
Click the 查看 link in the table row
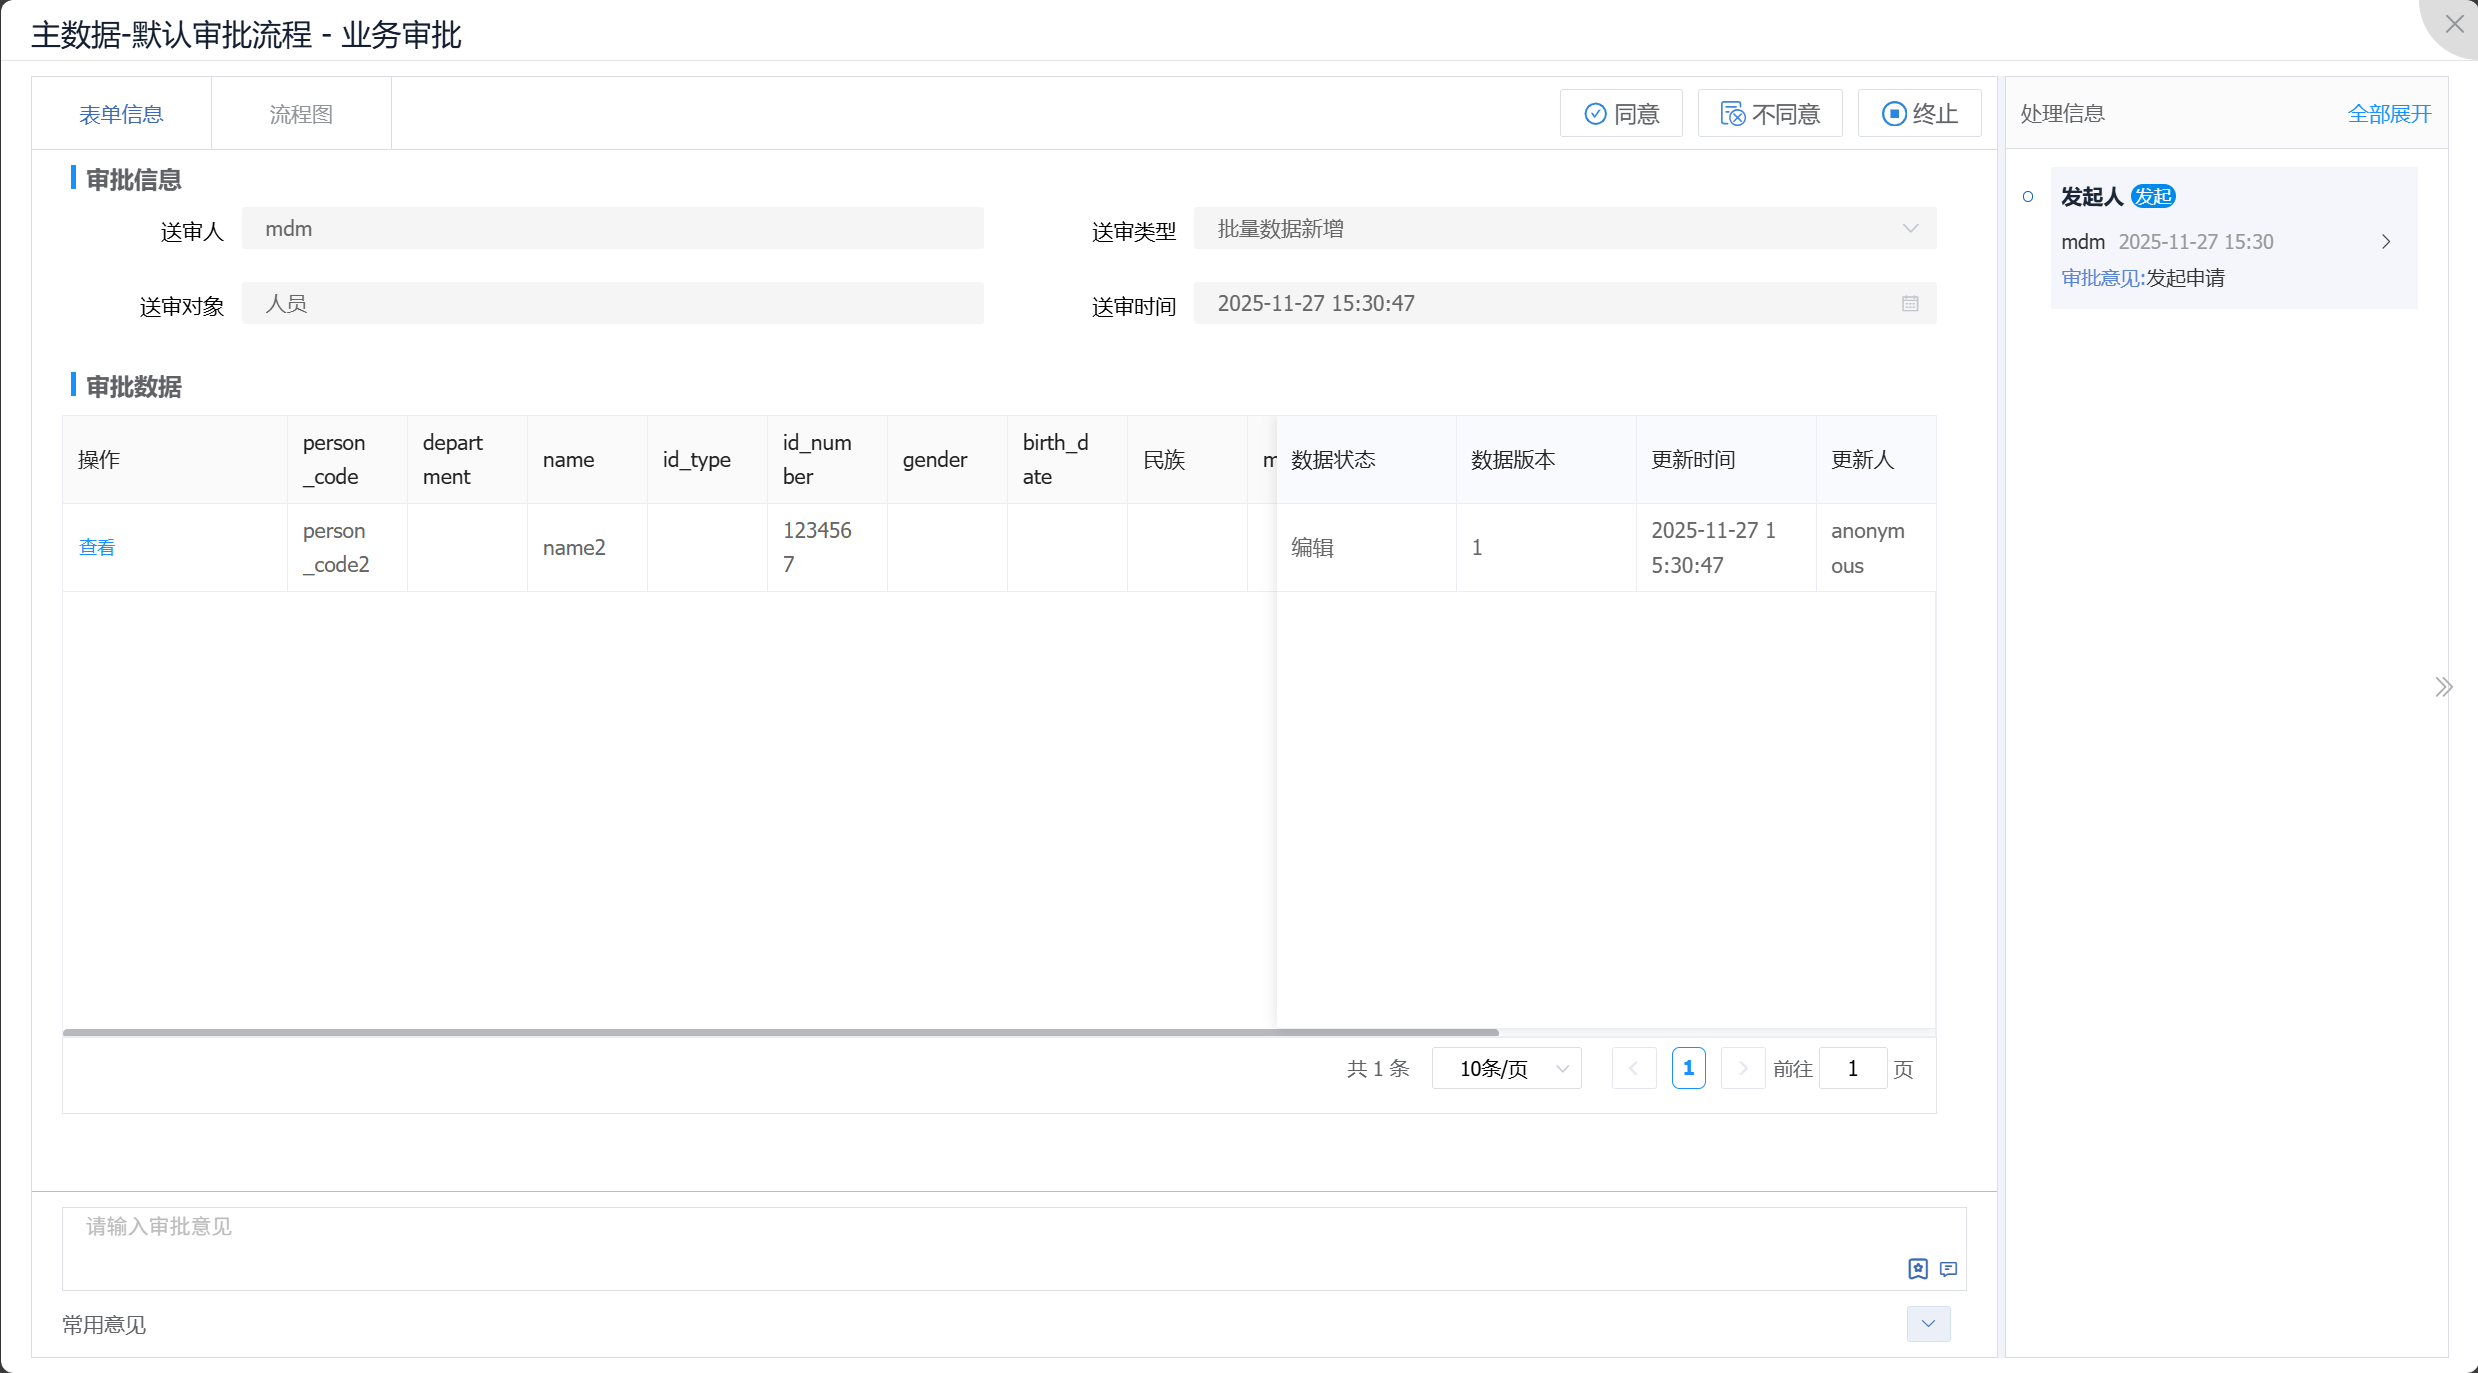coord(97,547)
